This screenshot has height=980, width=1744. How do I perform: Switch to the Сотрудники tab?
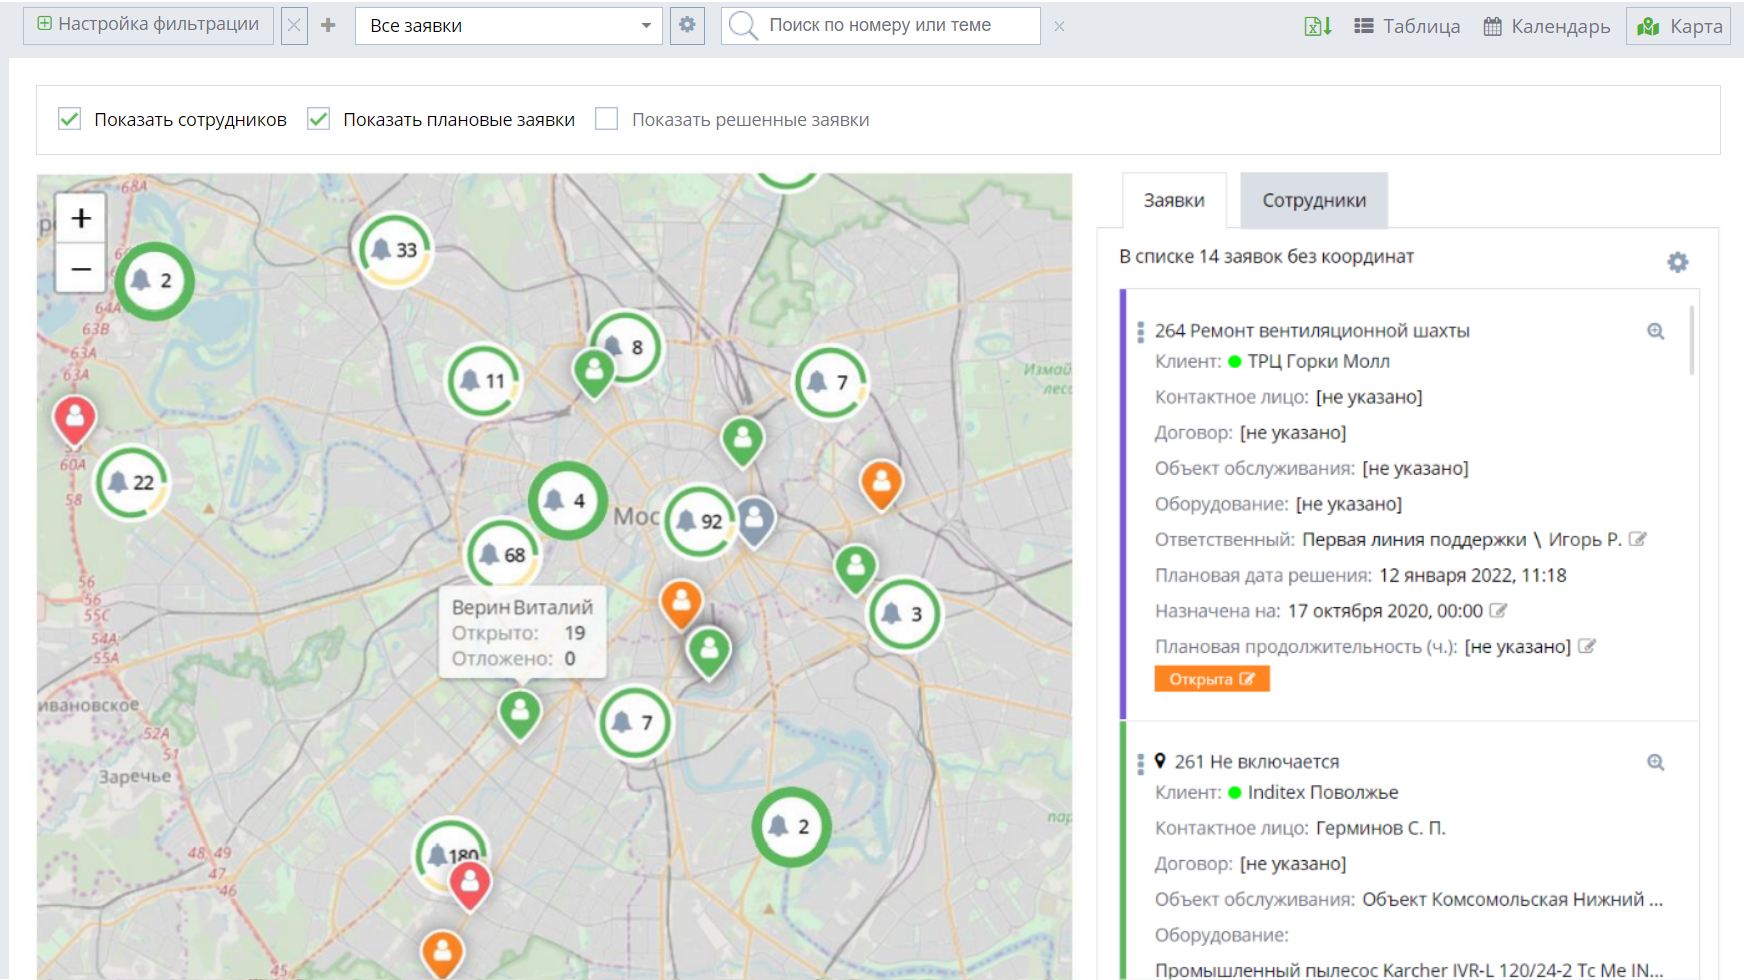pos(1313,200)
